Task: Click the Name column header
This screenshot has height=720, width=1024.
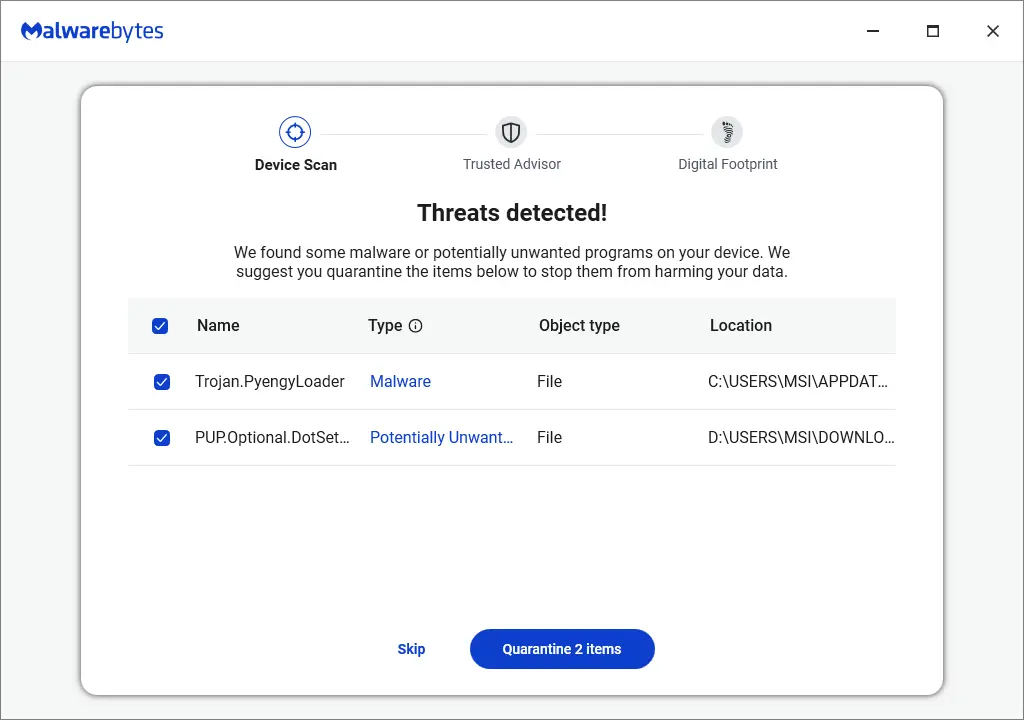Action: 218,325
